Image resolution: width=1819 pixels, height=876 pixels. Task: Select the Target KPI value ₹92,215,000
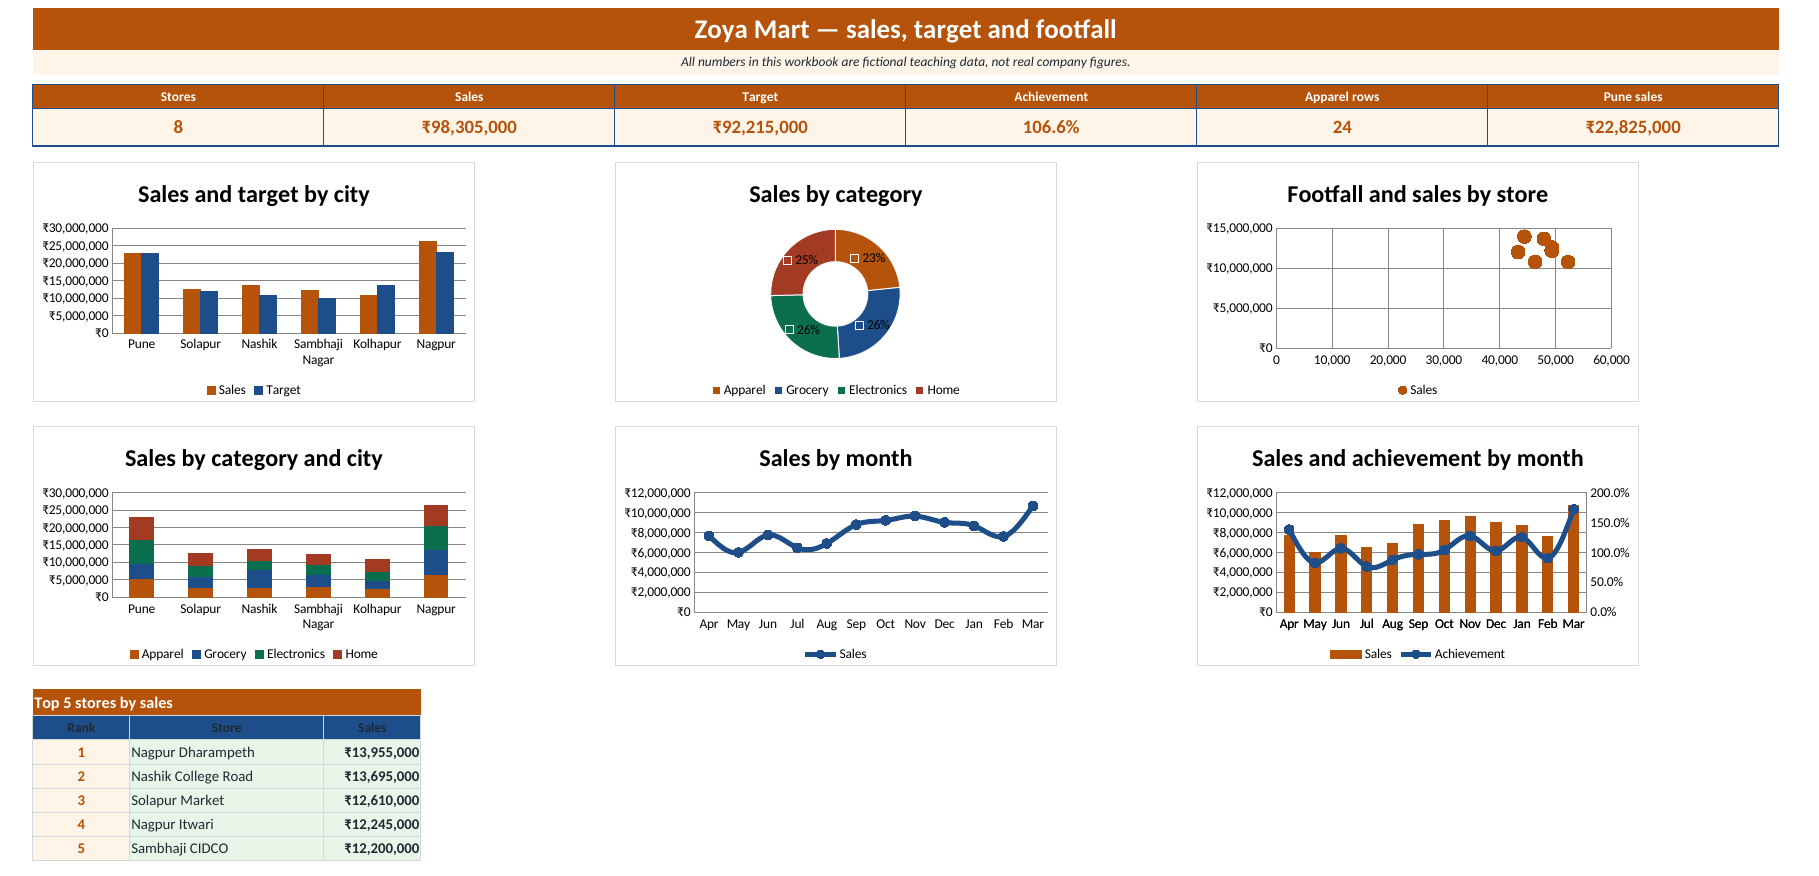coord(760,127)
